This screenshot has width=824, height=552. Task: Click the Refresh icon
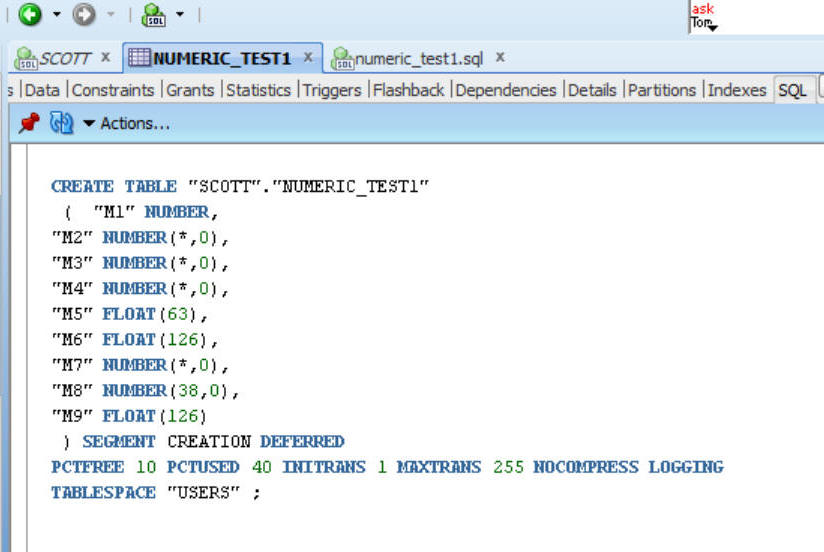pyautogui.click(x=61, y=123)
